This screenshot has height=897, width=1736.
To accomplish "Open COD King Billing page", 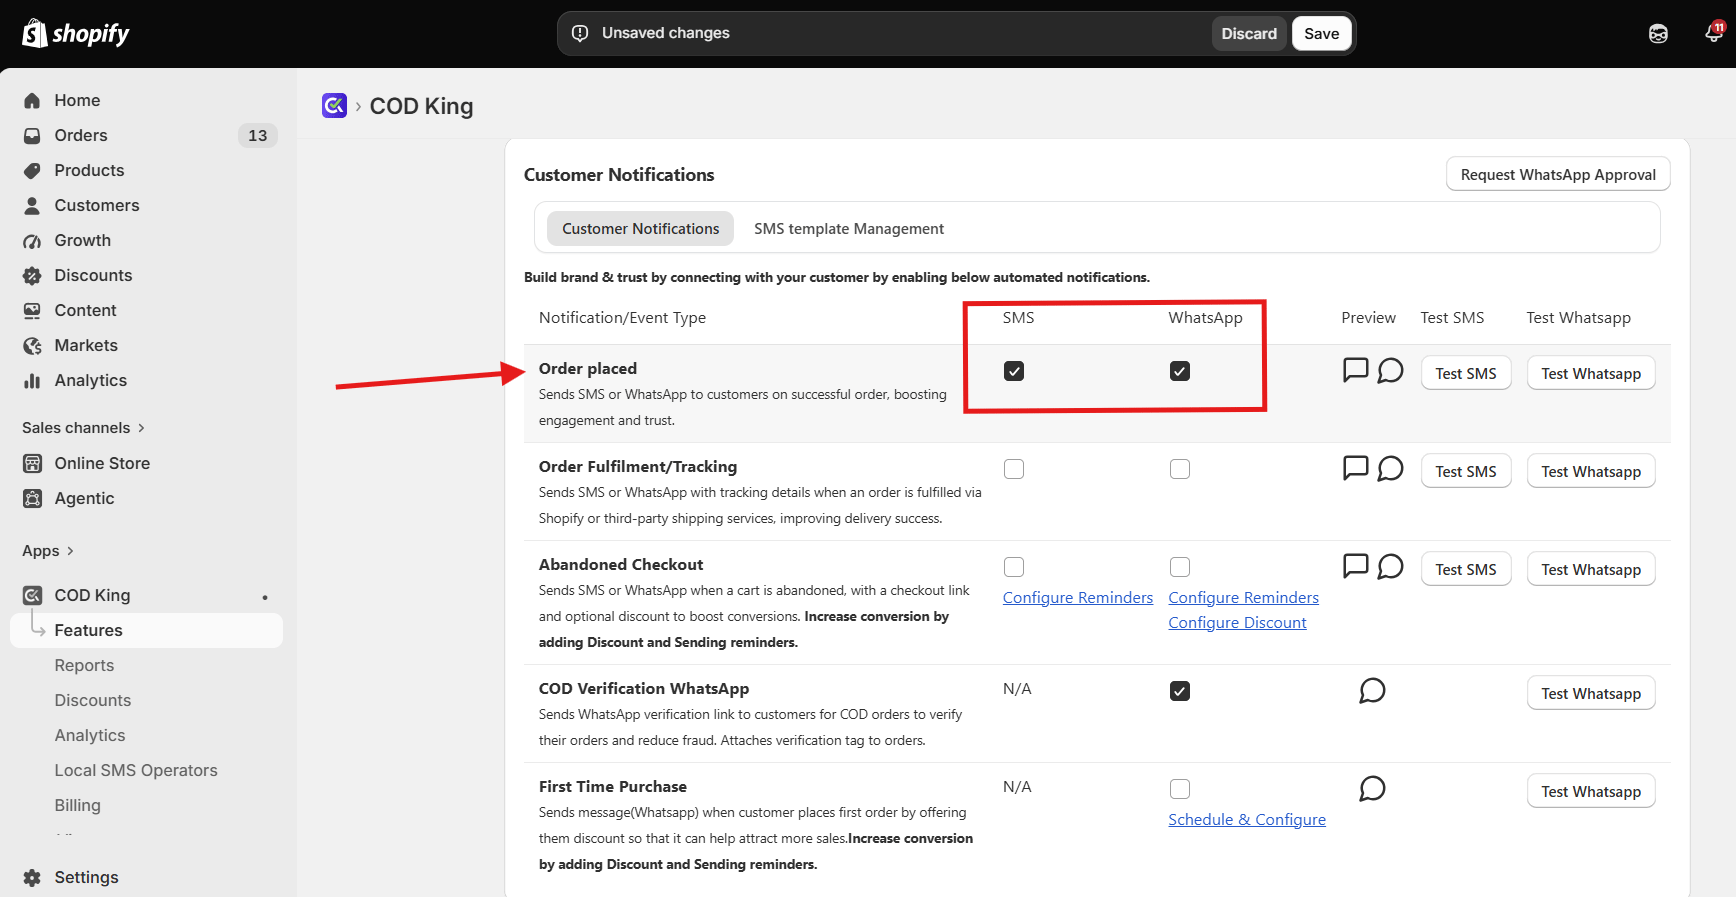I will coord(77,805).
